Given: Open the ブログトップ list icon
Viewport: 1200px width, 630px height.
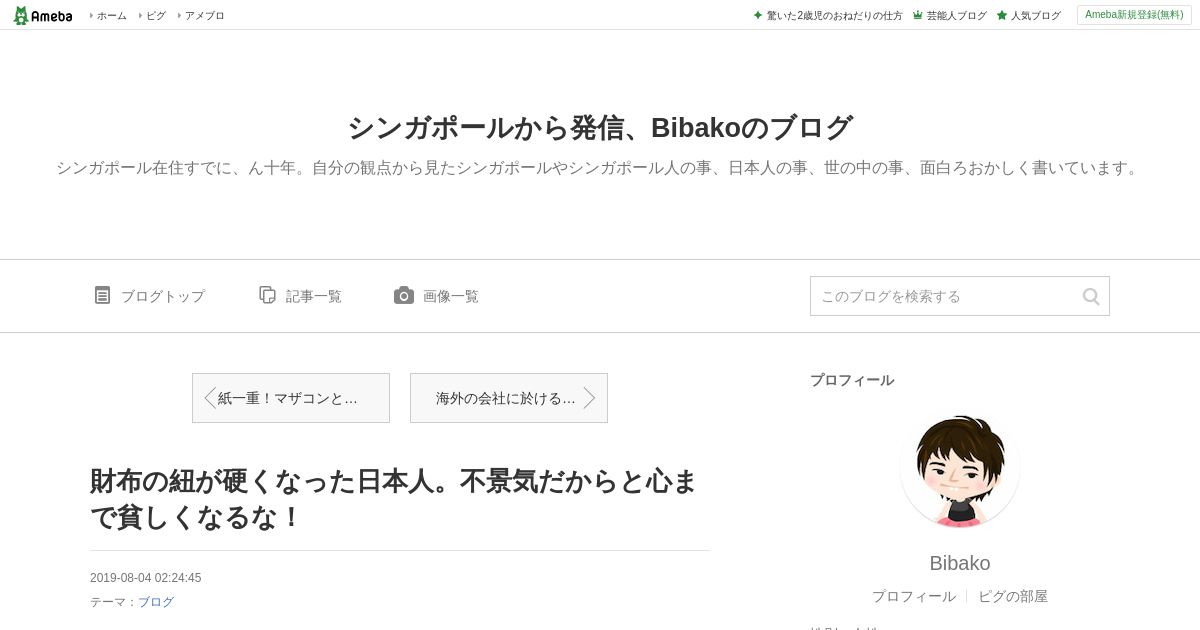Looking at the screenshot, I should coord(102,295).
